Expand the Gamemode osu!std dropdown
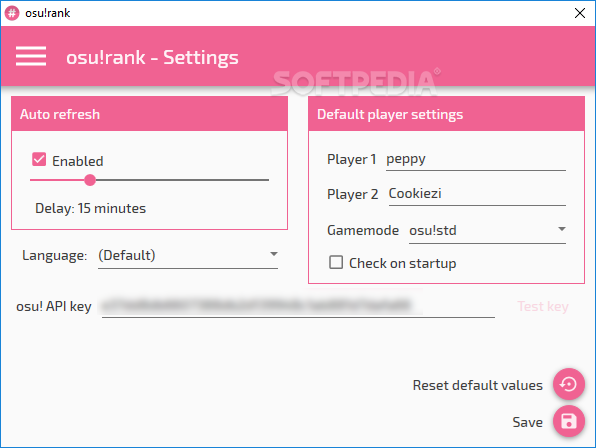The height and width of the screenshot is (448, 596). (487, 231)
